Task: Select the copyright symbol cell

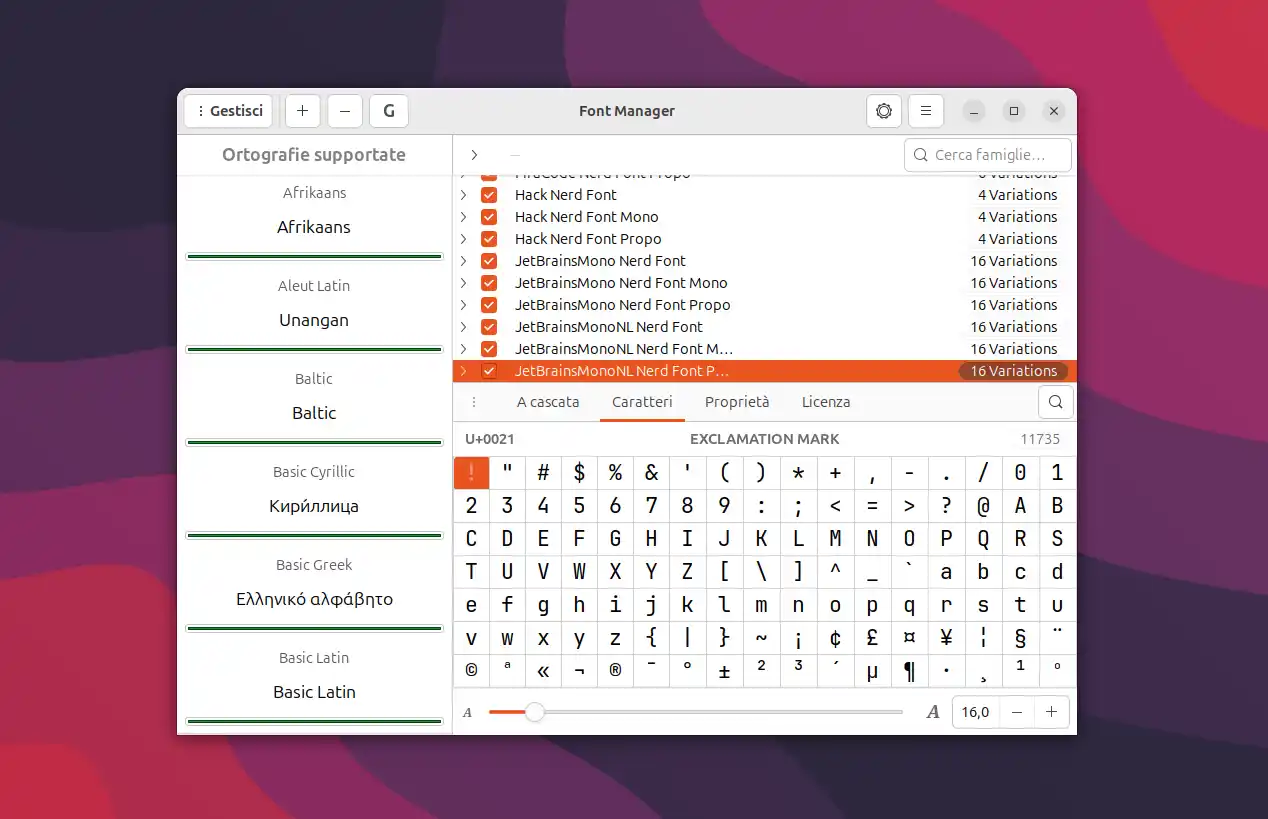Action: tap(471, 671)
